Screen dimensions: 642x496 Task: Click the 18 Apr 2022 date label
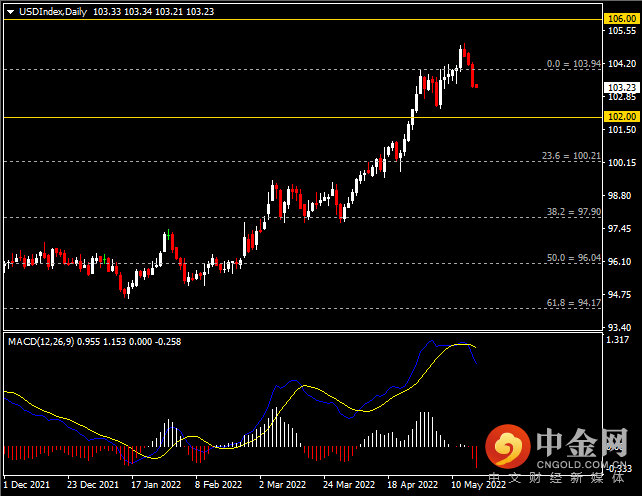pyautogui.click(x=412, y=485)
